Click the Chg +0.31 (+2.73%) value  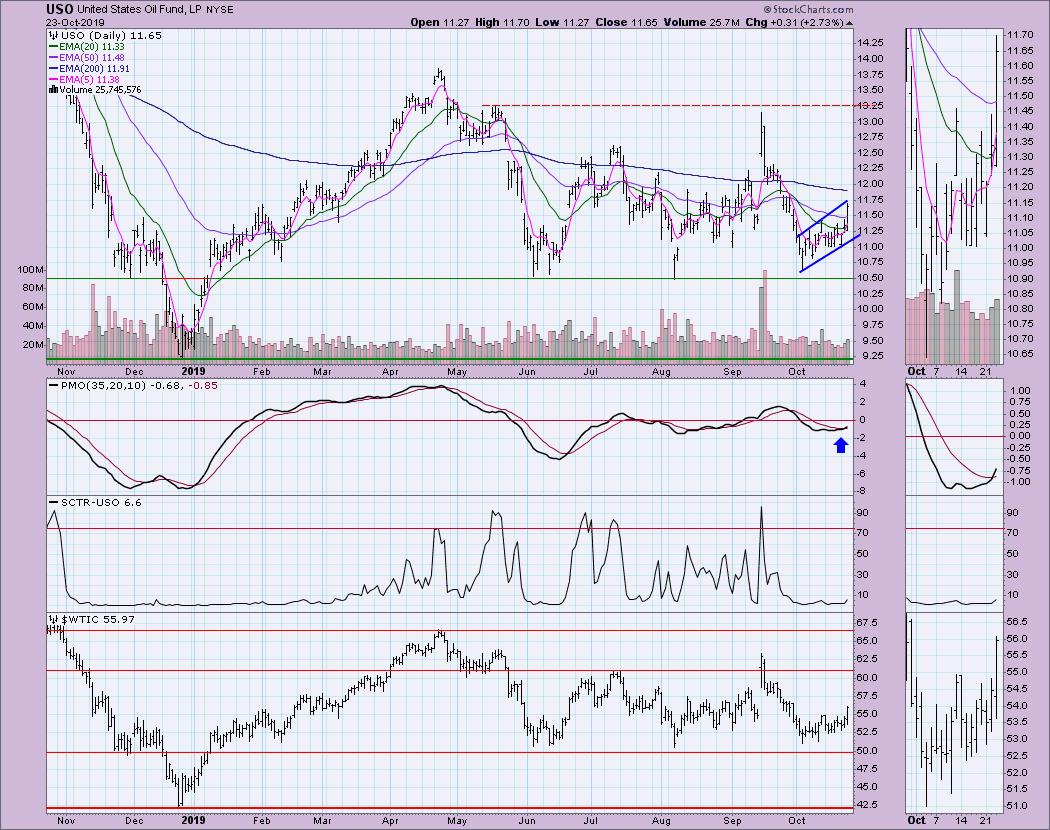click(x=795, y=22)
